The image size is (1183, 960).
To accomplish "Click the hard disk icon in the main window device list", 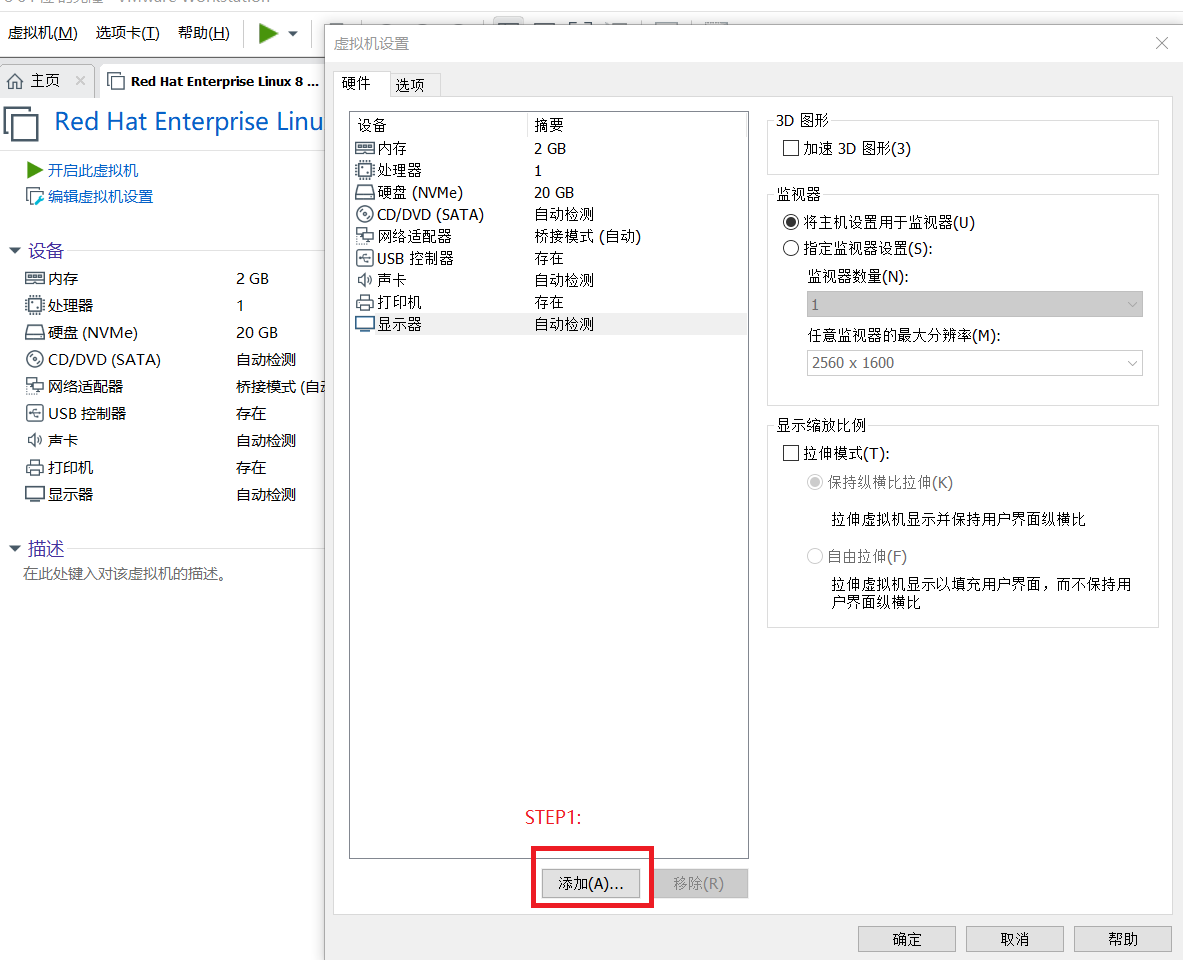I will tap(35, 332).
